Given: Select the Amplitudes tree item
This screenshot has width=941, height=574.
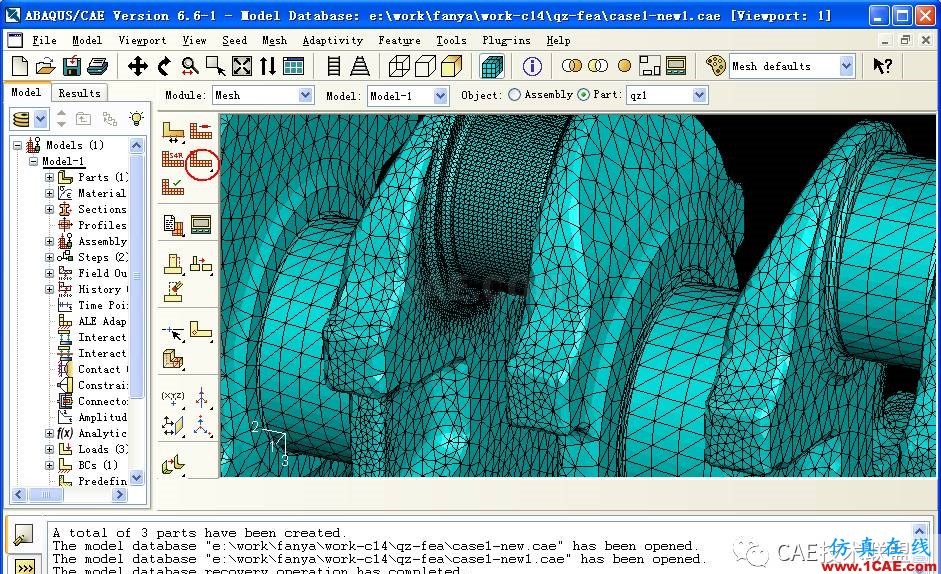Looking at the screenshot, I should pyautogui.click(x=102, y=417).
